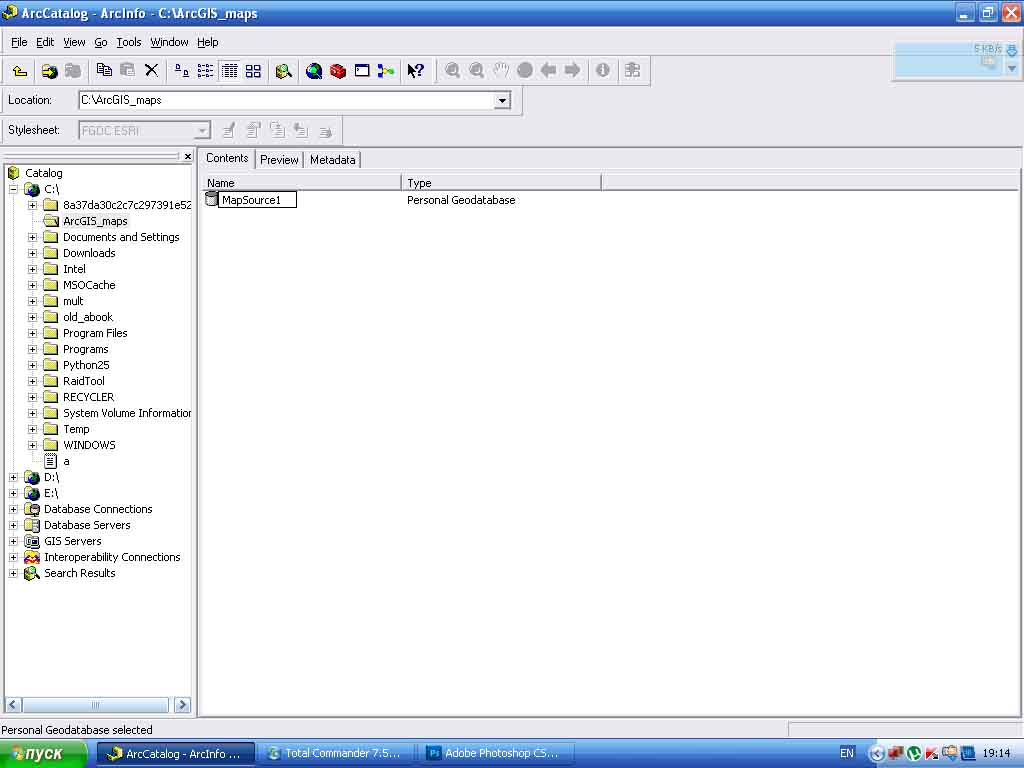The height and width of the screenshot is (768, 1024).
Task: Click the Start (пуск) button
Action: [43, 753]
